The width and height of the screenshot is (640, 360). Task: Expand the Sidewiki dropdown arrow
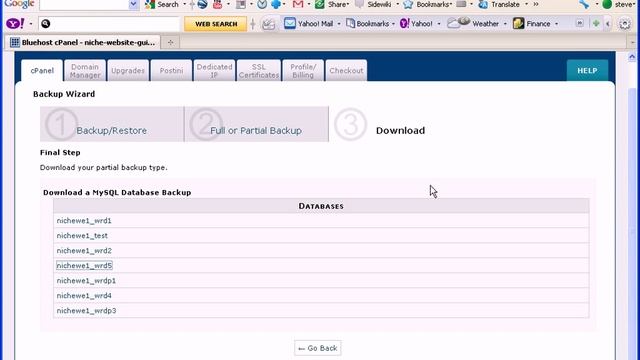tap(398, 4)
